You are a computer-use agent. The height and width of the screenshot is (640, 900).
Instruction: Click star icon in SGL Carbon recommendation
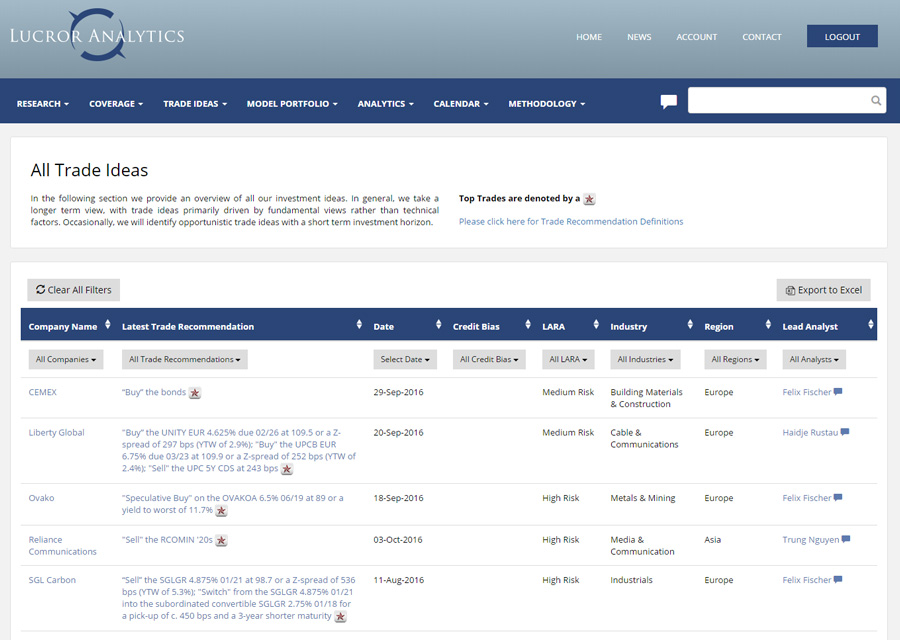pyautogui.click(x=340, y=617)
